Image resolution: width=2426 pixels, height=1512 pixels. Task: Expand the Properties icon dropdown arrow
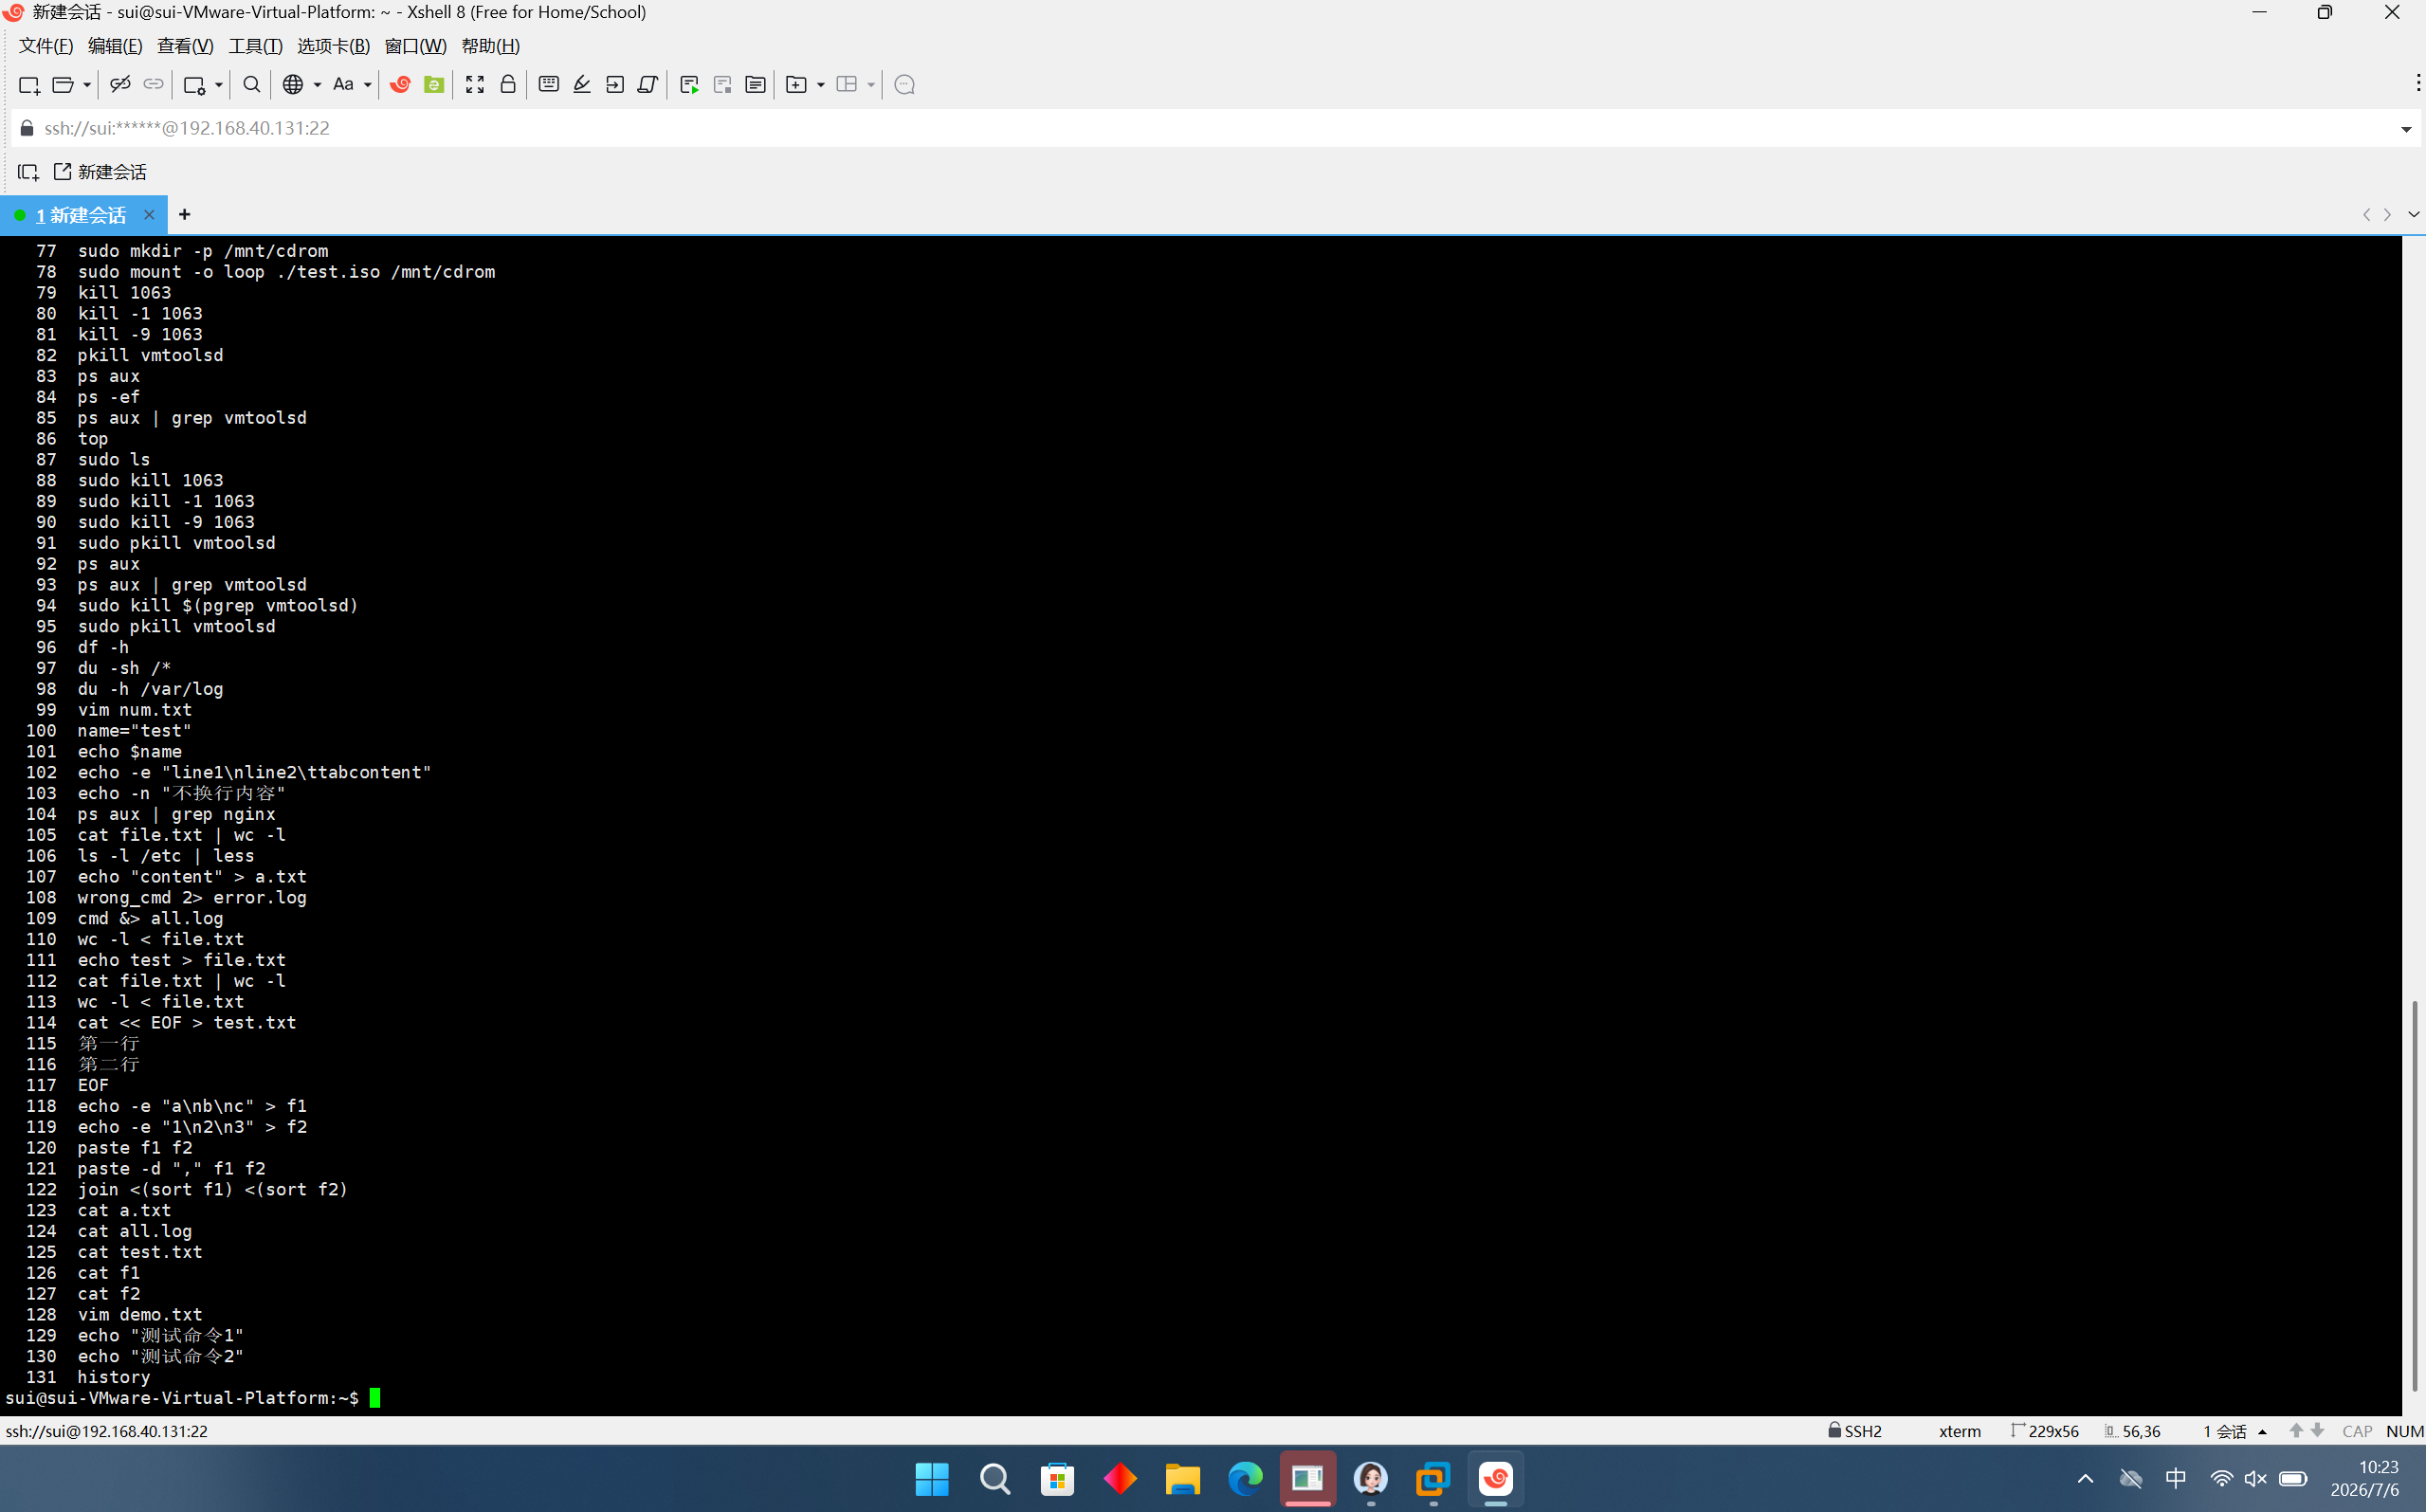coord(218,85)
